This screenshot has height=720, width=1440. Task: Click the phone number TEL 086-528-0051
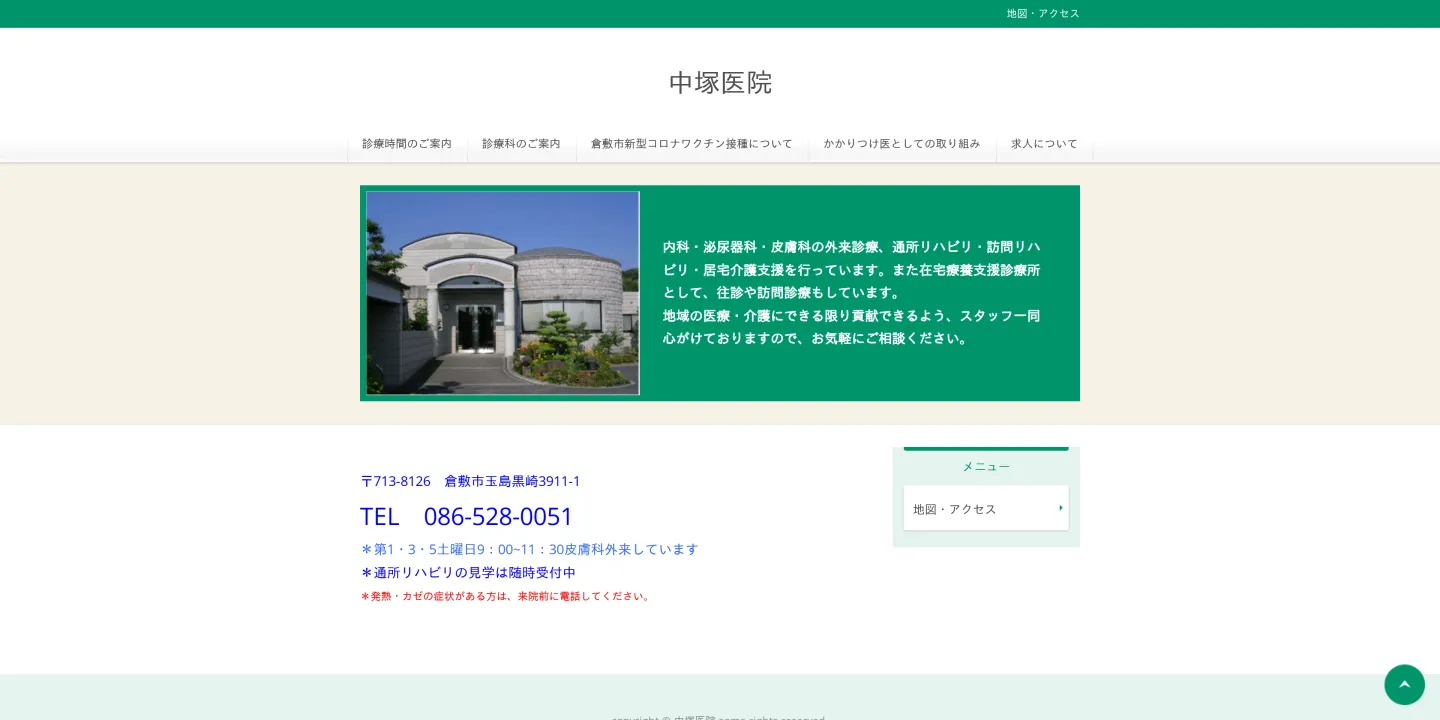point(466,516)
